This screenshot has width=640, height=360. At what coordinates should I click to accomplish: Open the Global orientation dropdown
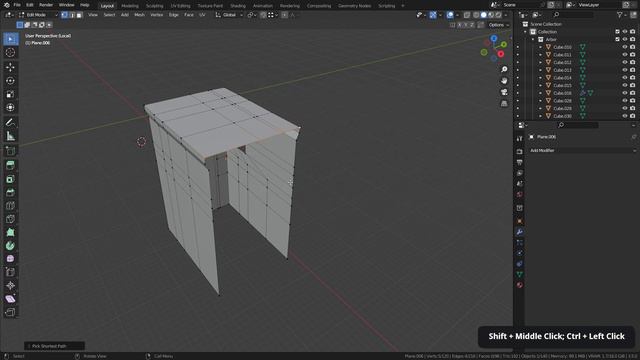pos(229,15)
